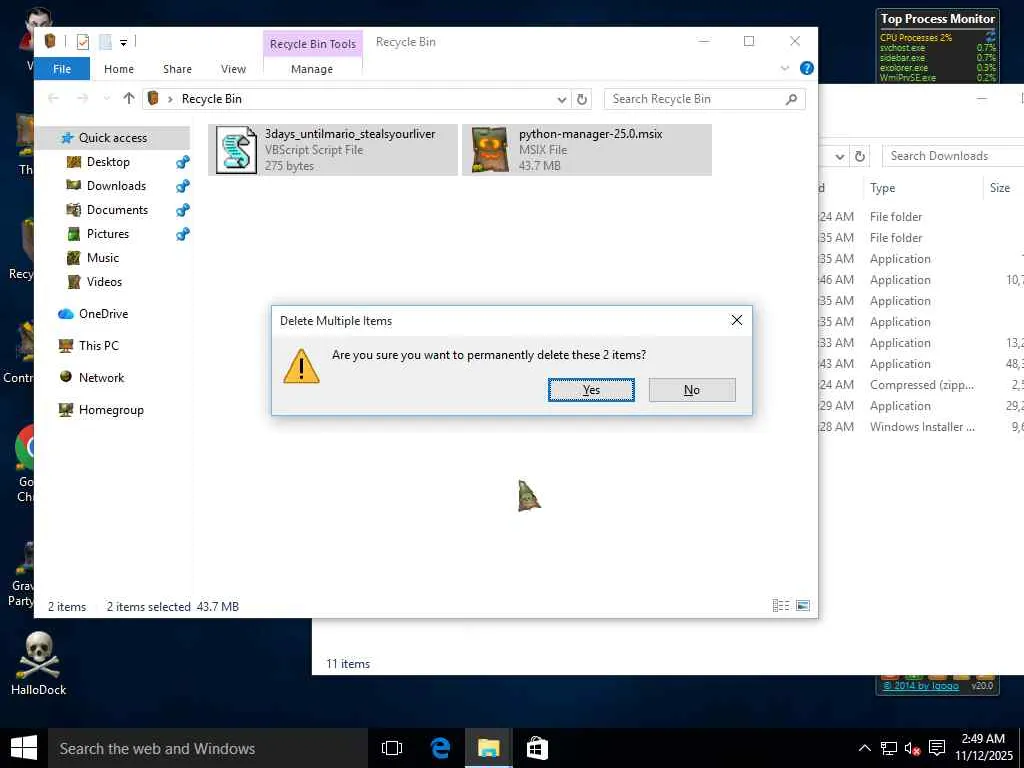1024x768 pixels.
Task: Select the 3days_untilmario_stealsyourliver VBScript file
Action: pos(333,150)
